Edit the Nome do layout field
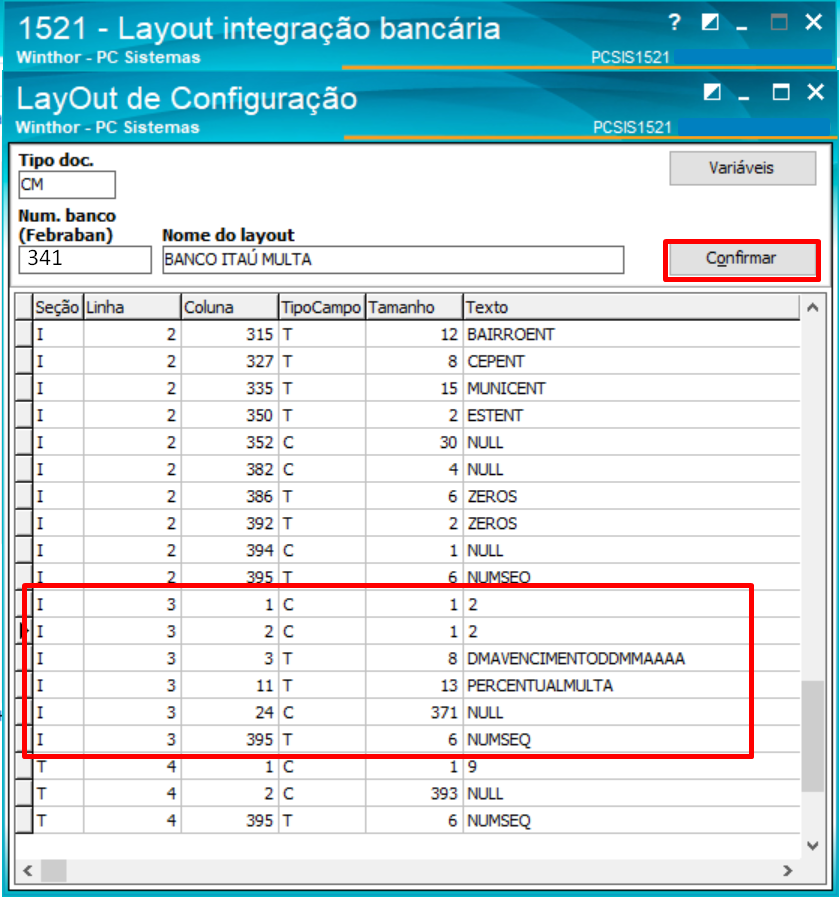This screenshot has height=897, width=840. point(393,260)
